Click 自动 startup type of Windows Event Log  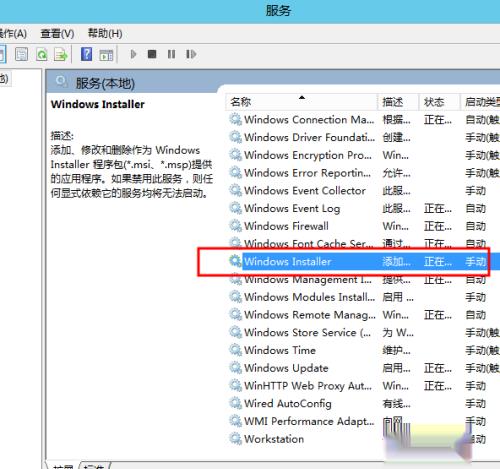click(476, 209)
